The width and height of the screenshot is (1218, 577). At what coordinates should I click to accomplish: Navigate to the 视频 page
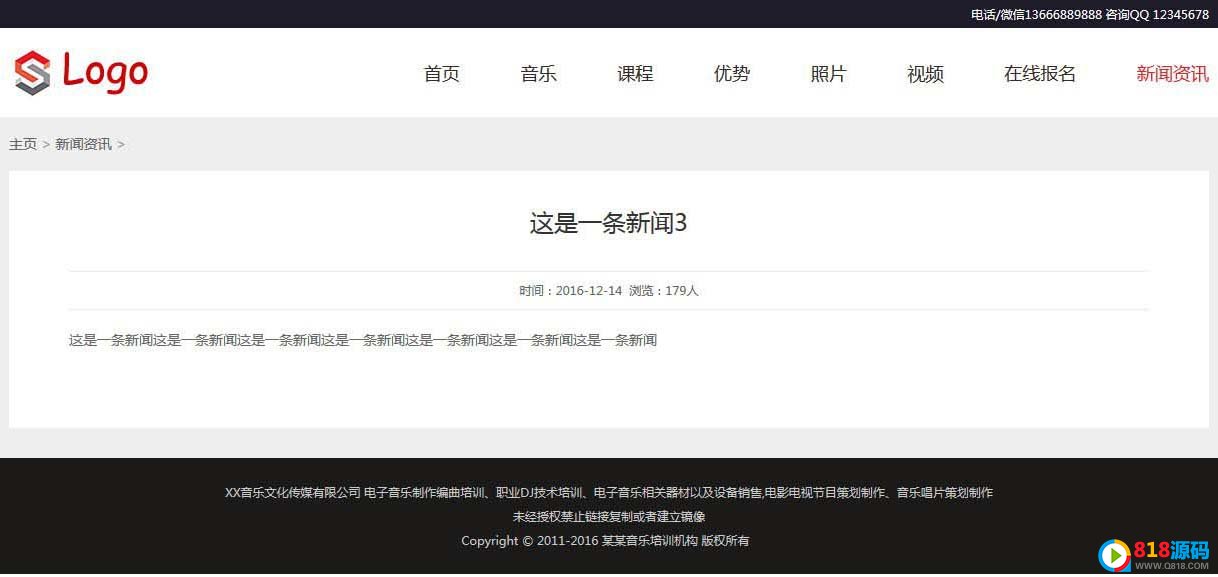[925, 74]
